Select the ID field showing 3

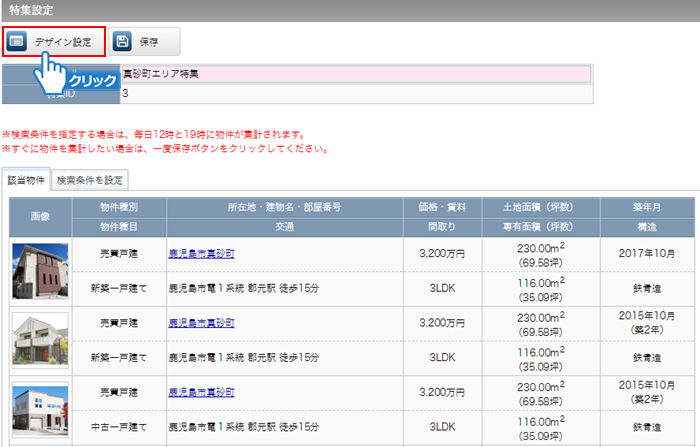click(355, 93)
